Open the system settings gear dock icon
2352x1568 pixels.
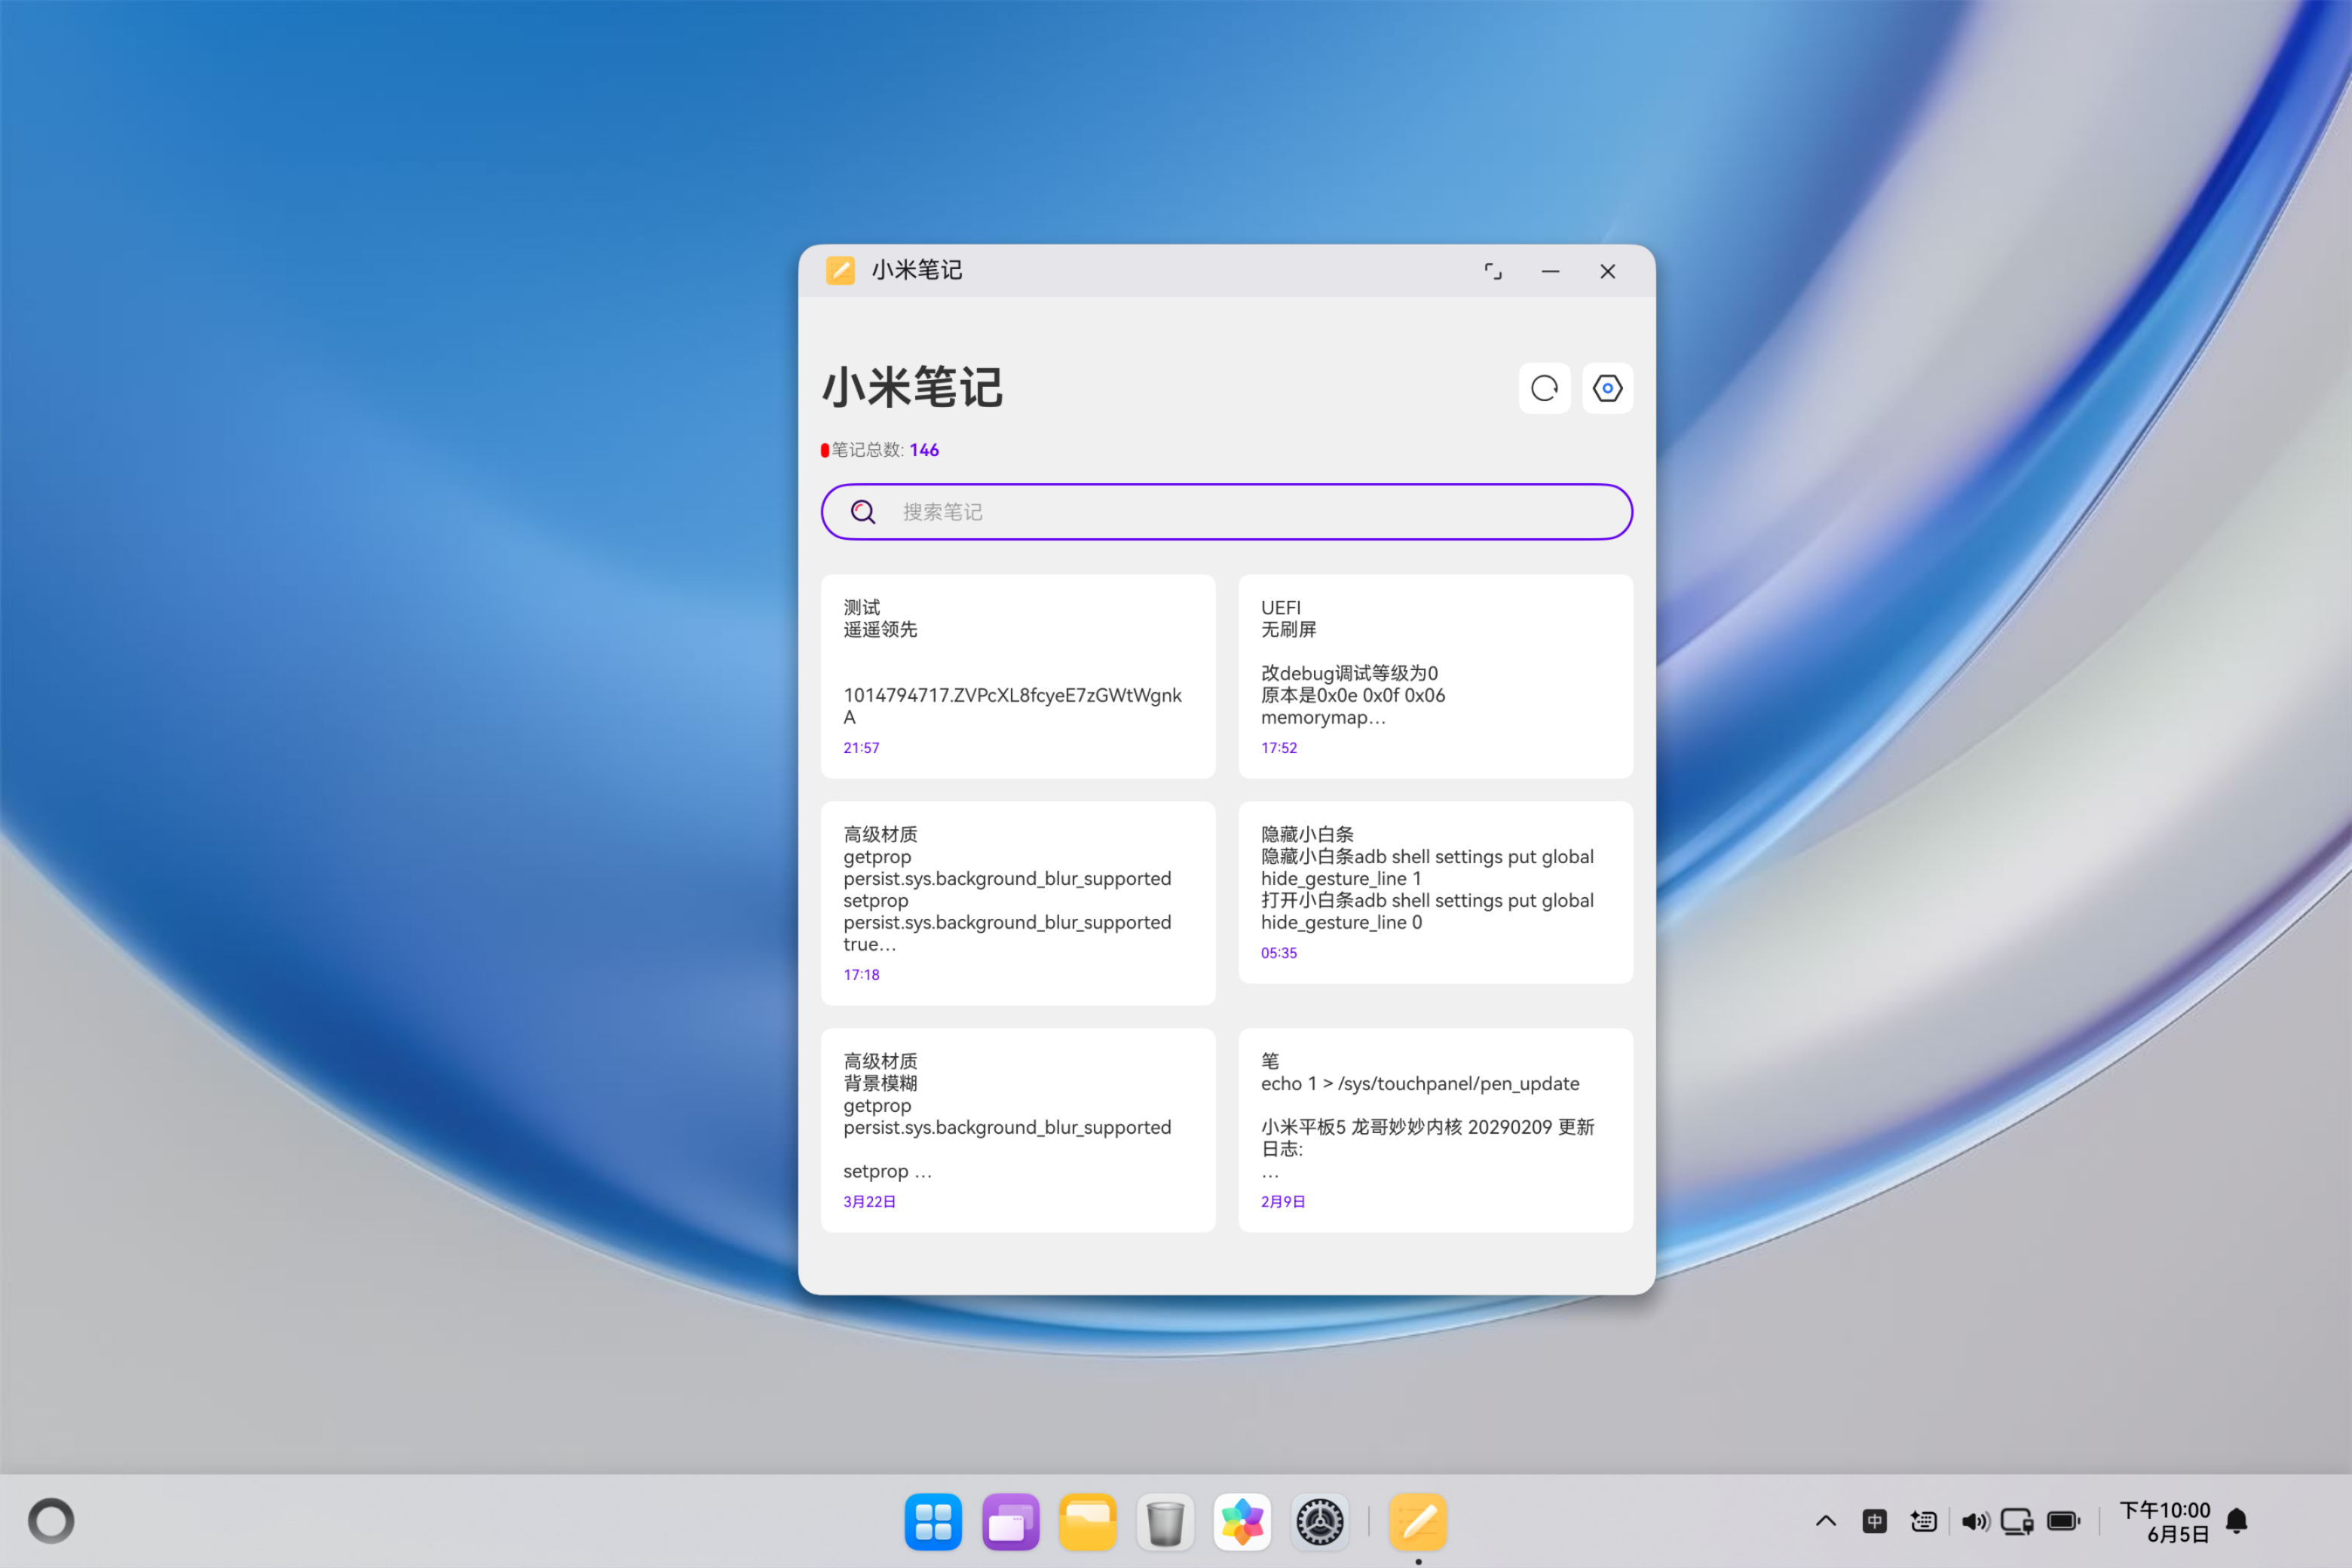[1320, 1522]
